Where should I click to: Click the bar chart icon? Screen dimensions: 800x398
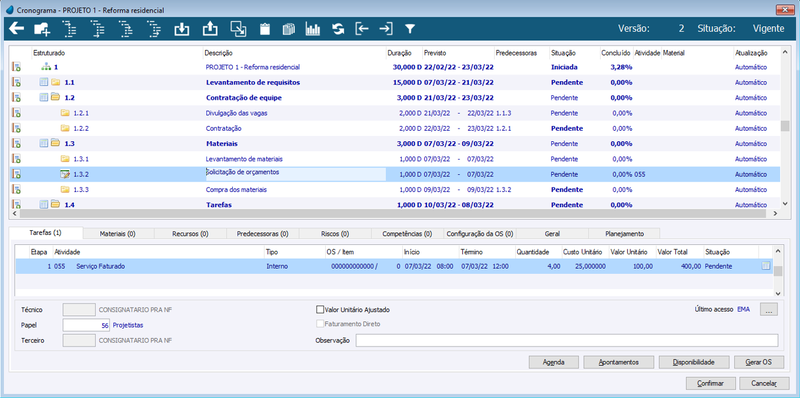[313, 29]
